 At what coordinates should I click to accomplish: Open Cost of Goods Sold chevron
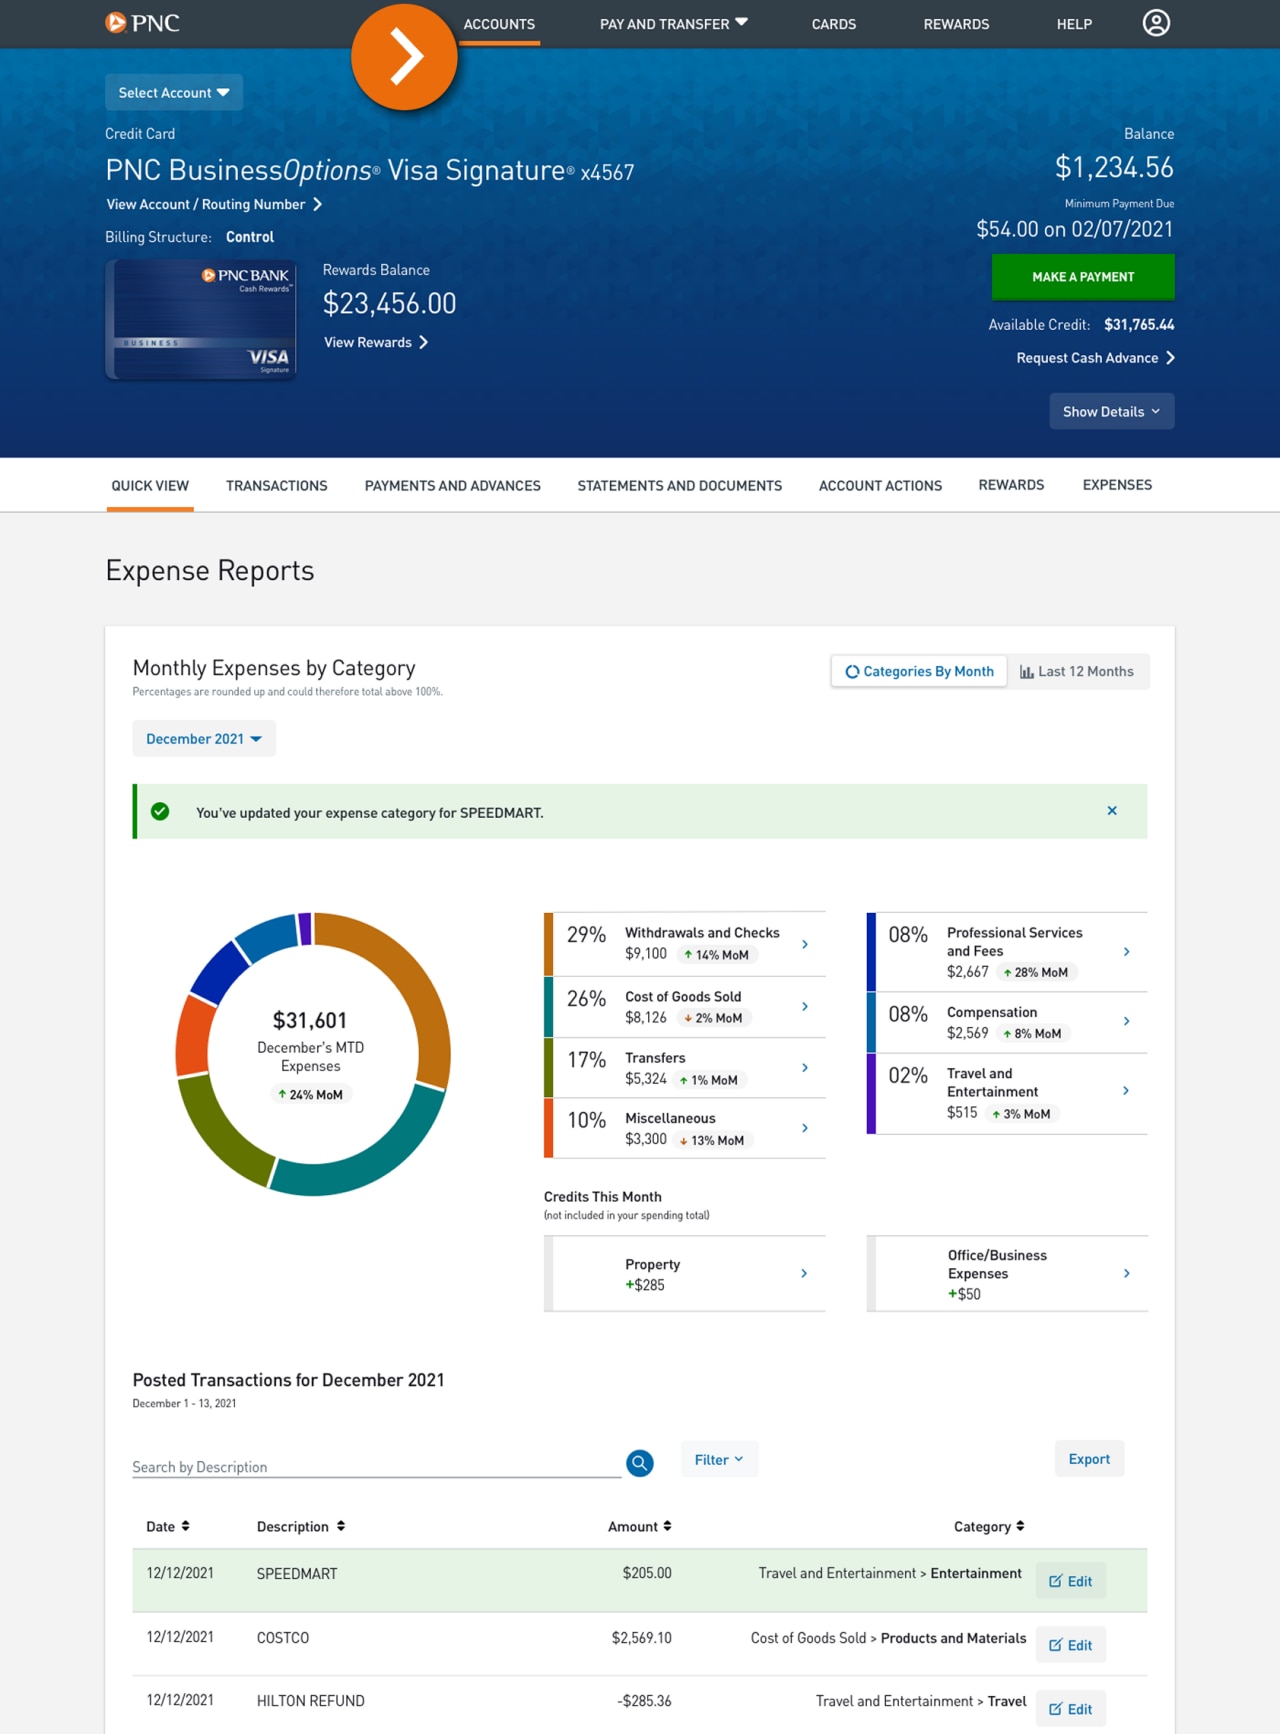click(x=805, y=1006)
